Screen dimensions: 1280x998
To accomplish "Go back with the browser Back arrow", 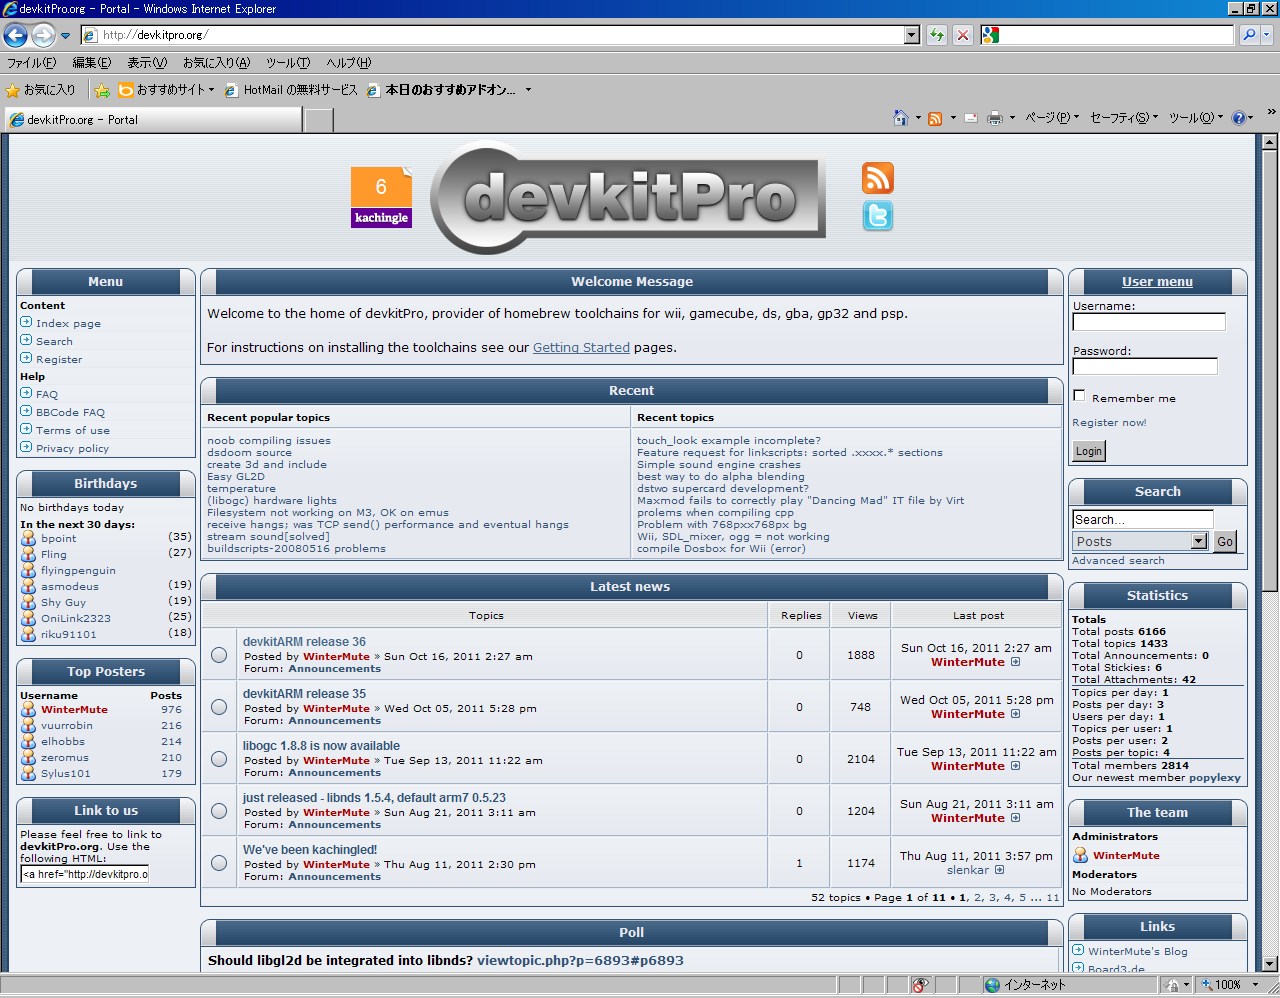I will click(x=16, y=35).
